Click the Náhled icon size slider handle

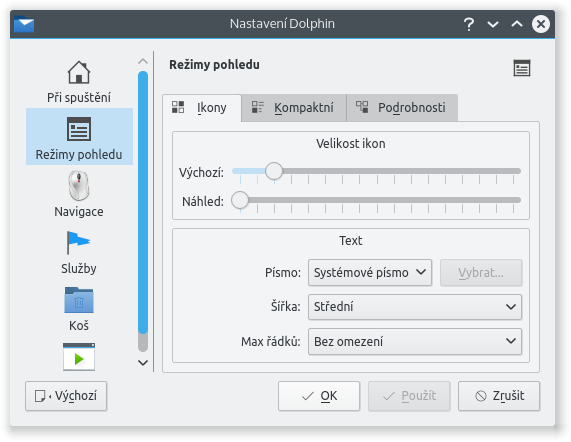[240, 200]
